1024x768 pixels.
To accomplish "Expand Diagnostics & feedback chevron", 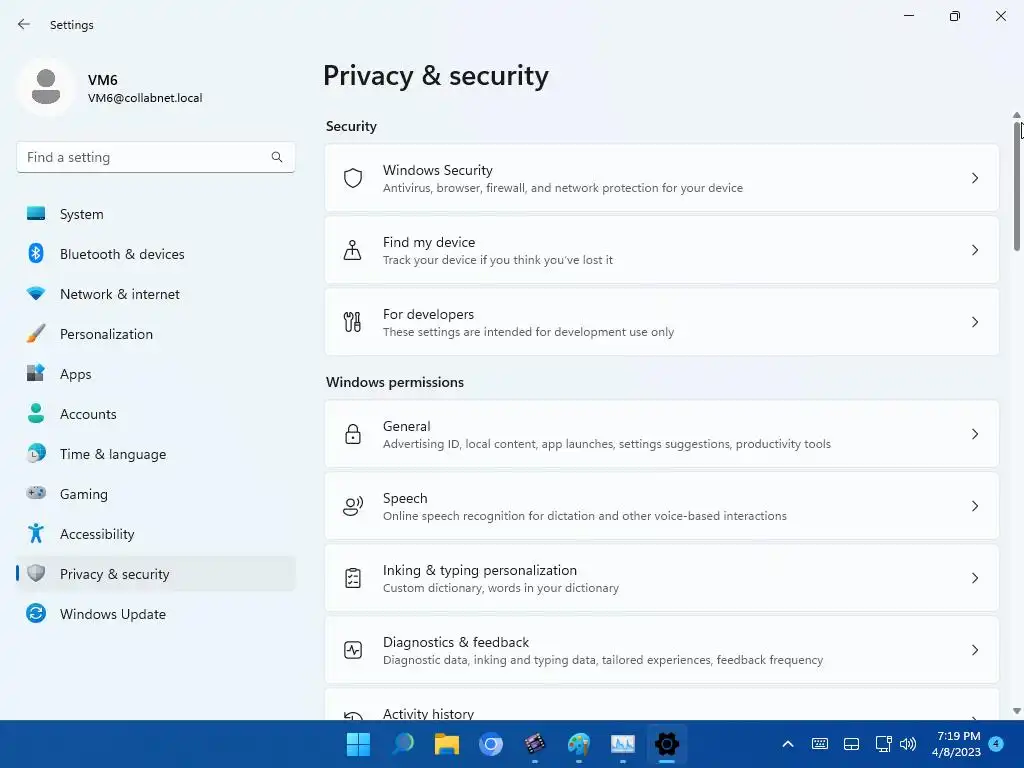I will pyautogui.click(x=974, y=650).
